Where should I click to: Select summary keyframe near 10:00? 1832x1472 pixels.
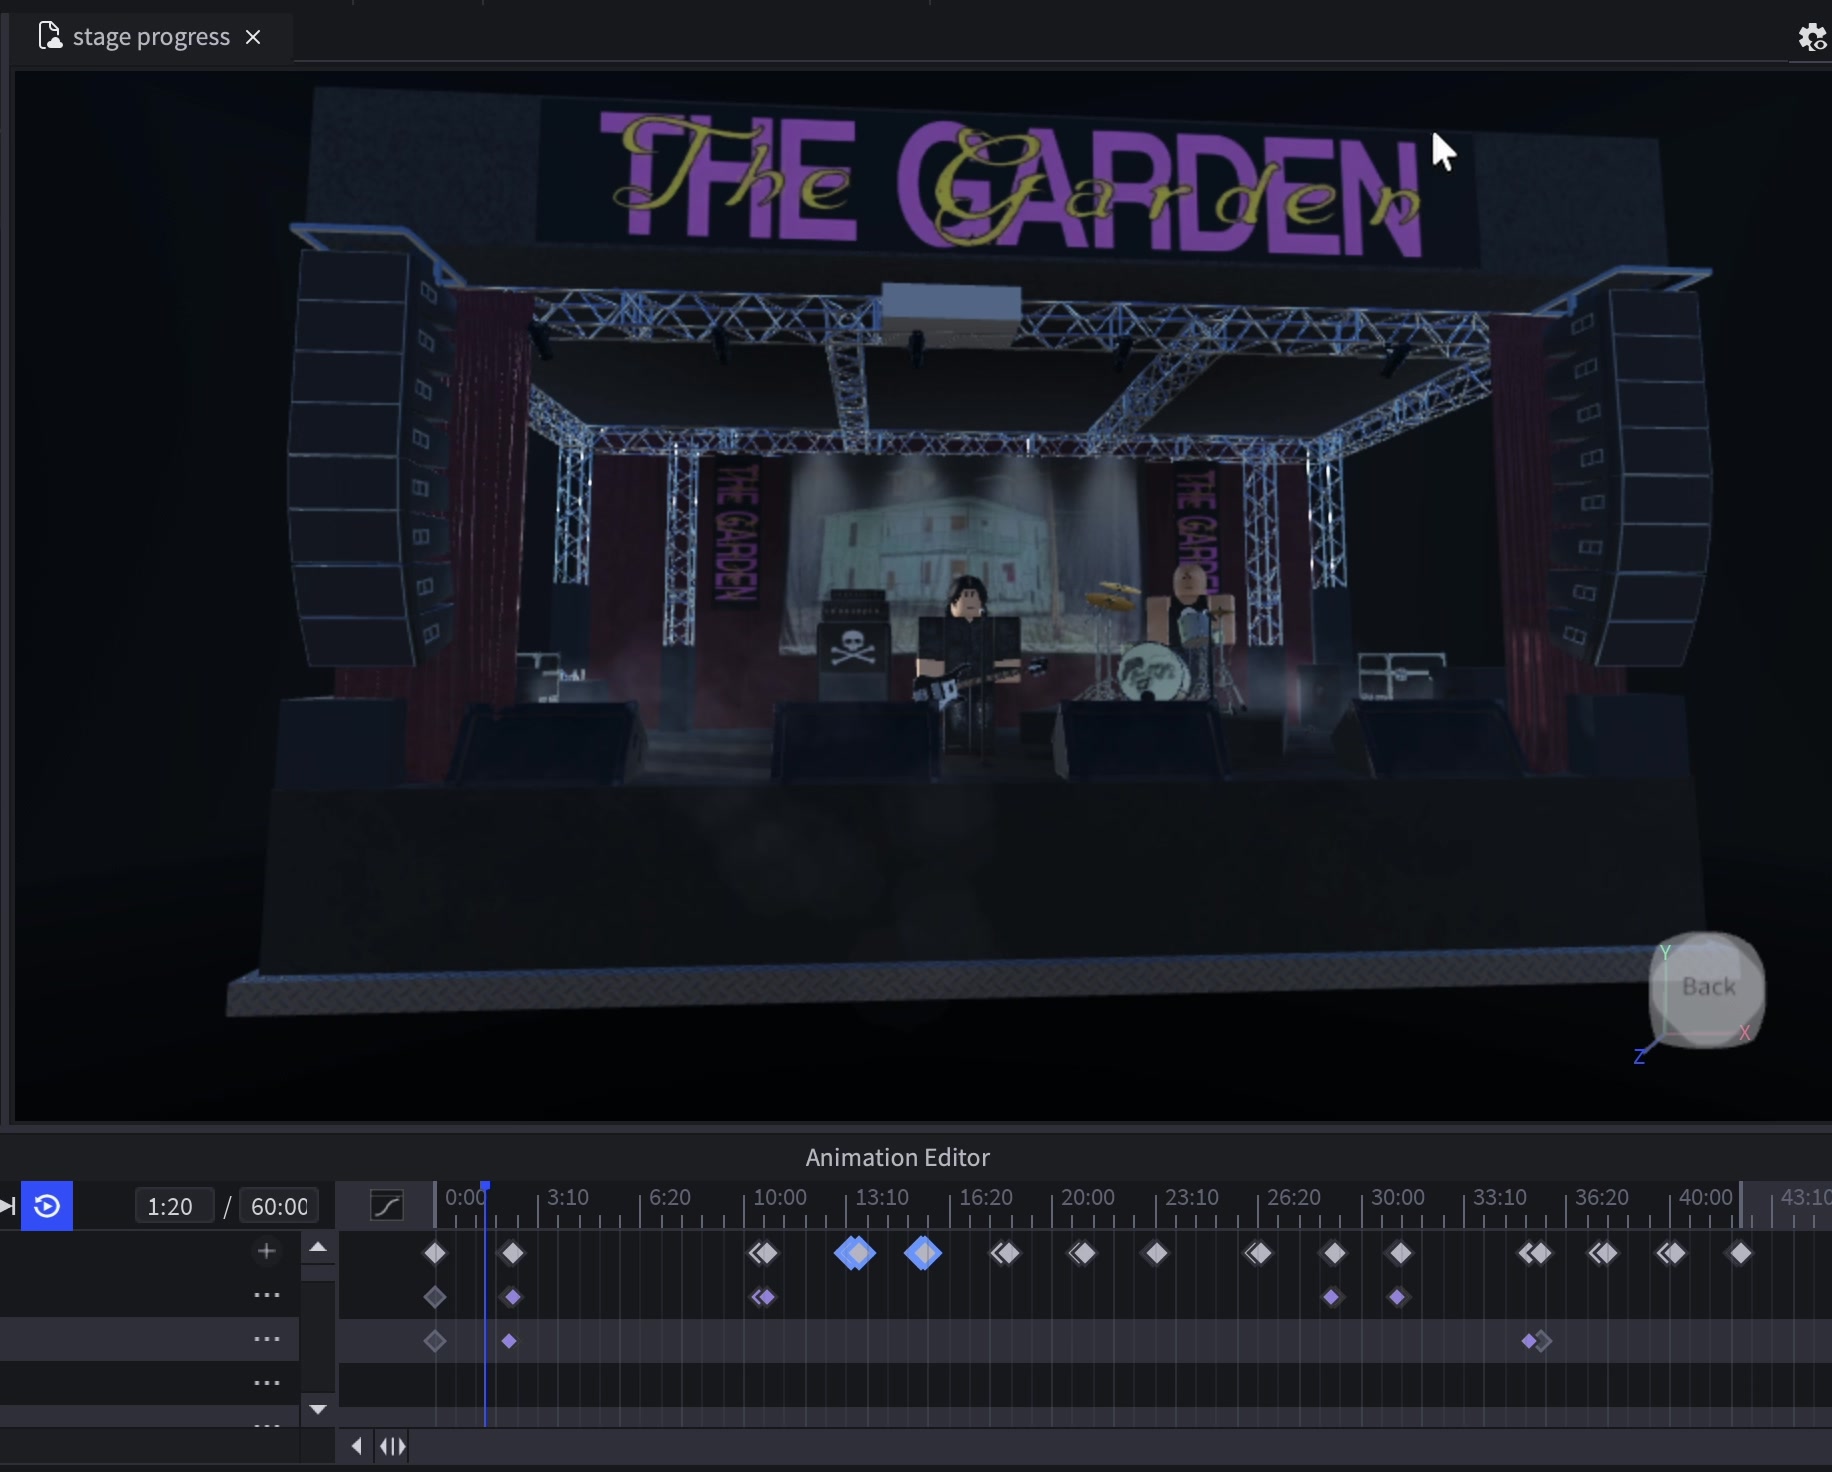click(x=764, y=1253)
